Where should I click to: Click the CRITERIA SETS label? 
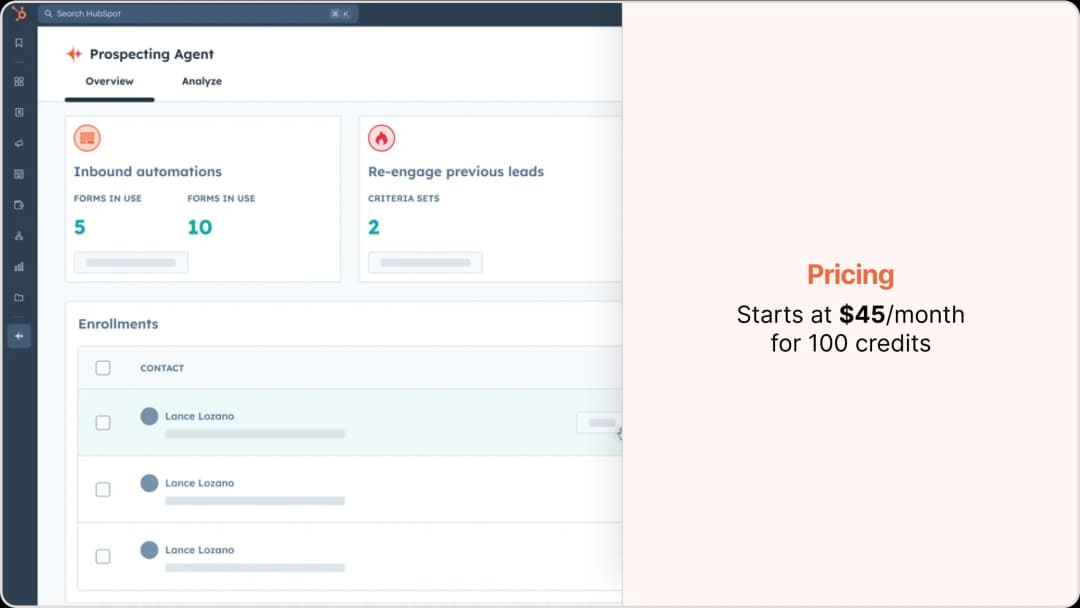pyautogui.click(x=404, y=198)
